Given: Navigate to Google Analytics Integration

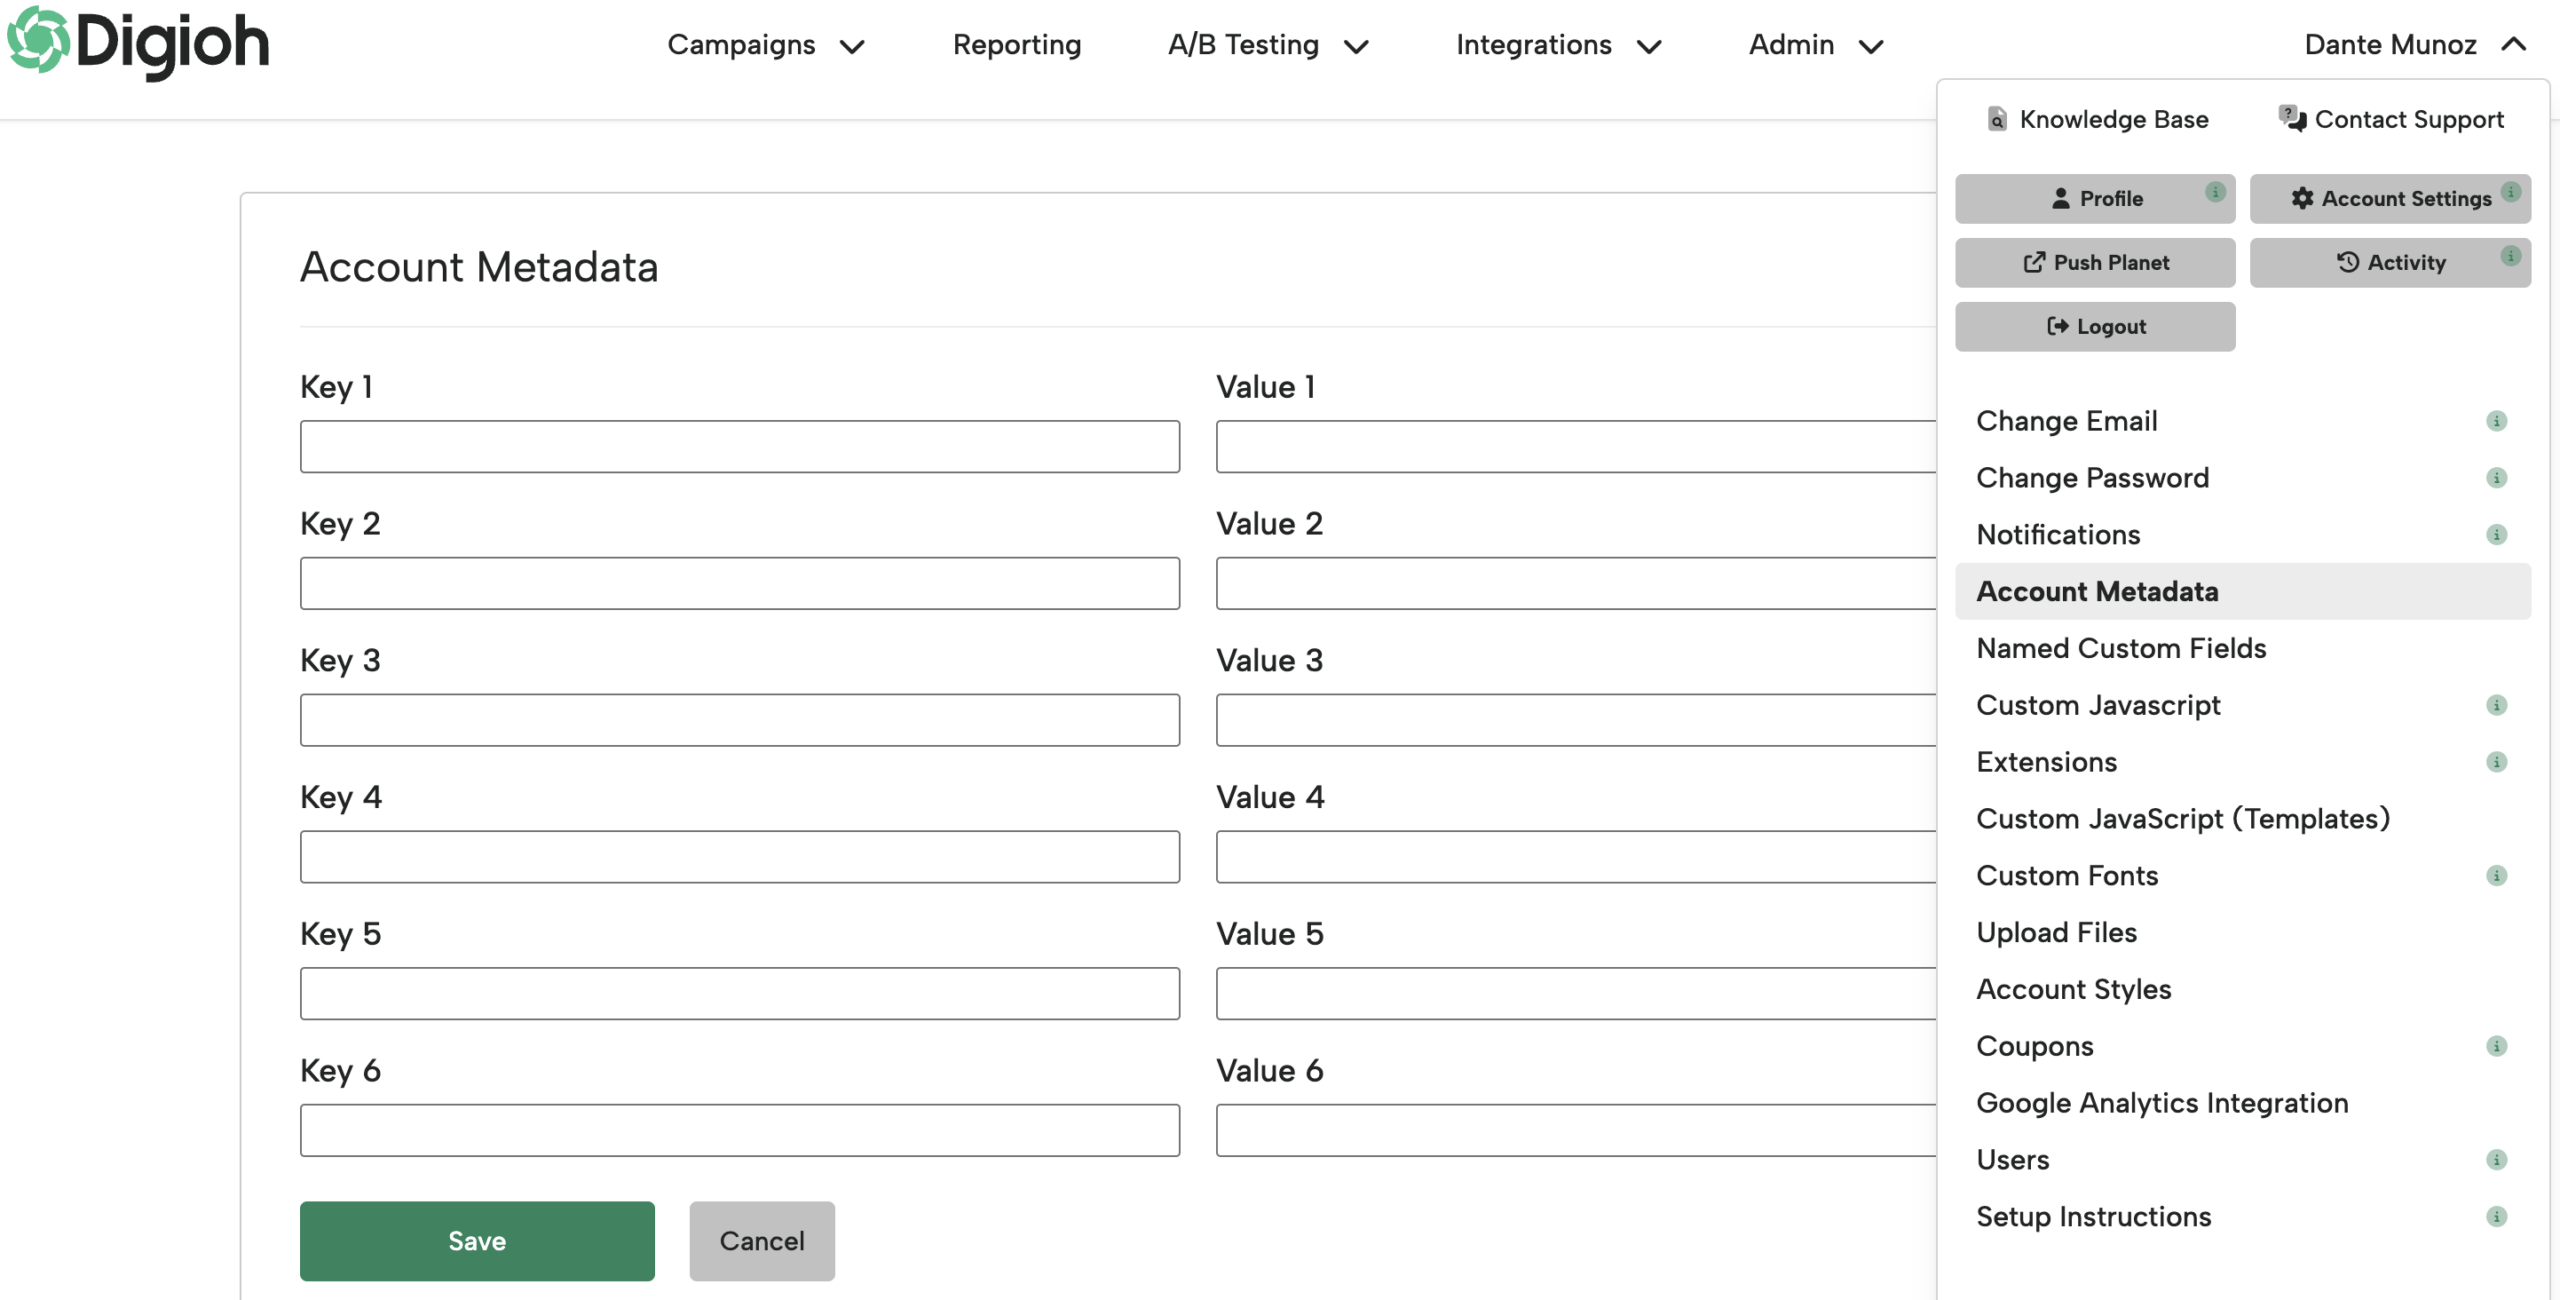Looking at the screenshot, I should 2162,1103.
